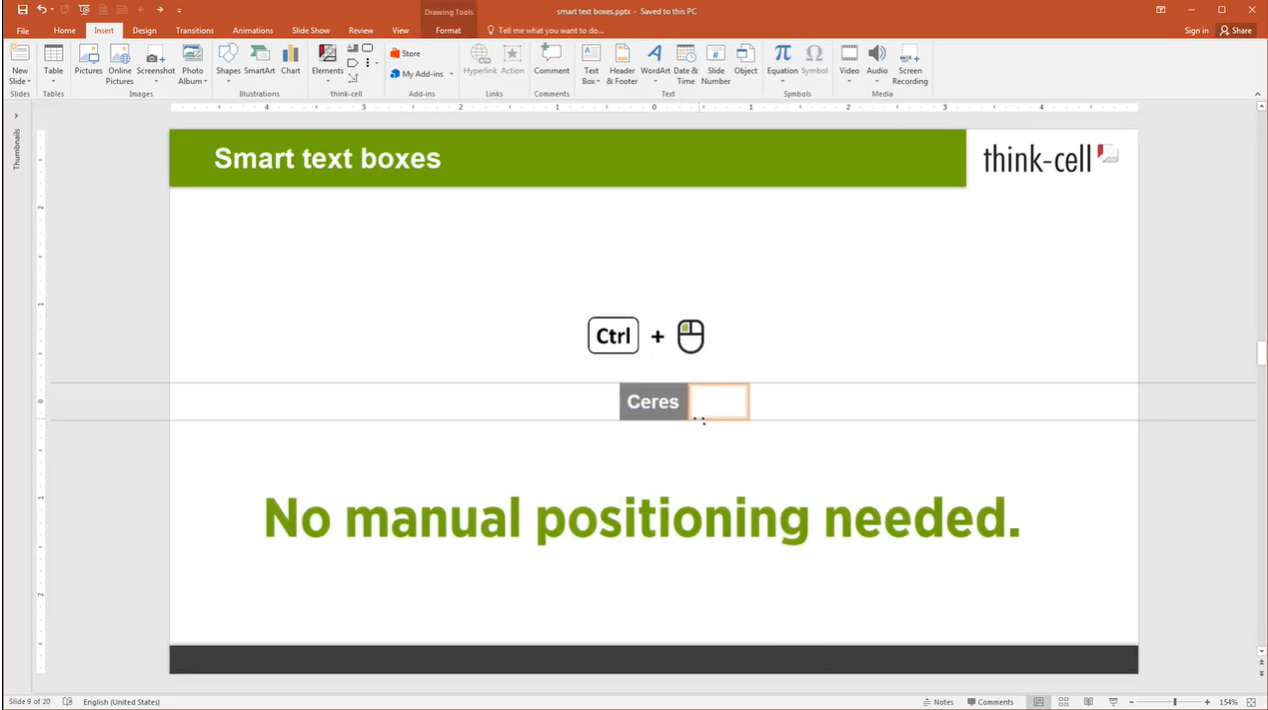Image resolution: width=1268 pixels, height=710 pixels.
Task: Open the Header & Footer dialog
Action: [x=622, y=64]
